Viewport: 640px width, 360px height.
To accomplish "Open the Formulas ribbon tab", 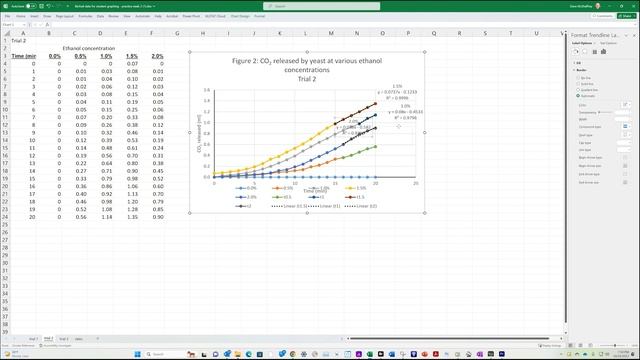I will (85, 16).
